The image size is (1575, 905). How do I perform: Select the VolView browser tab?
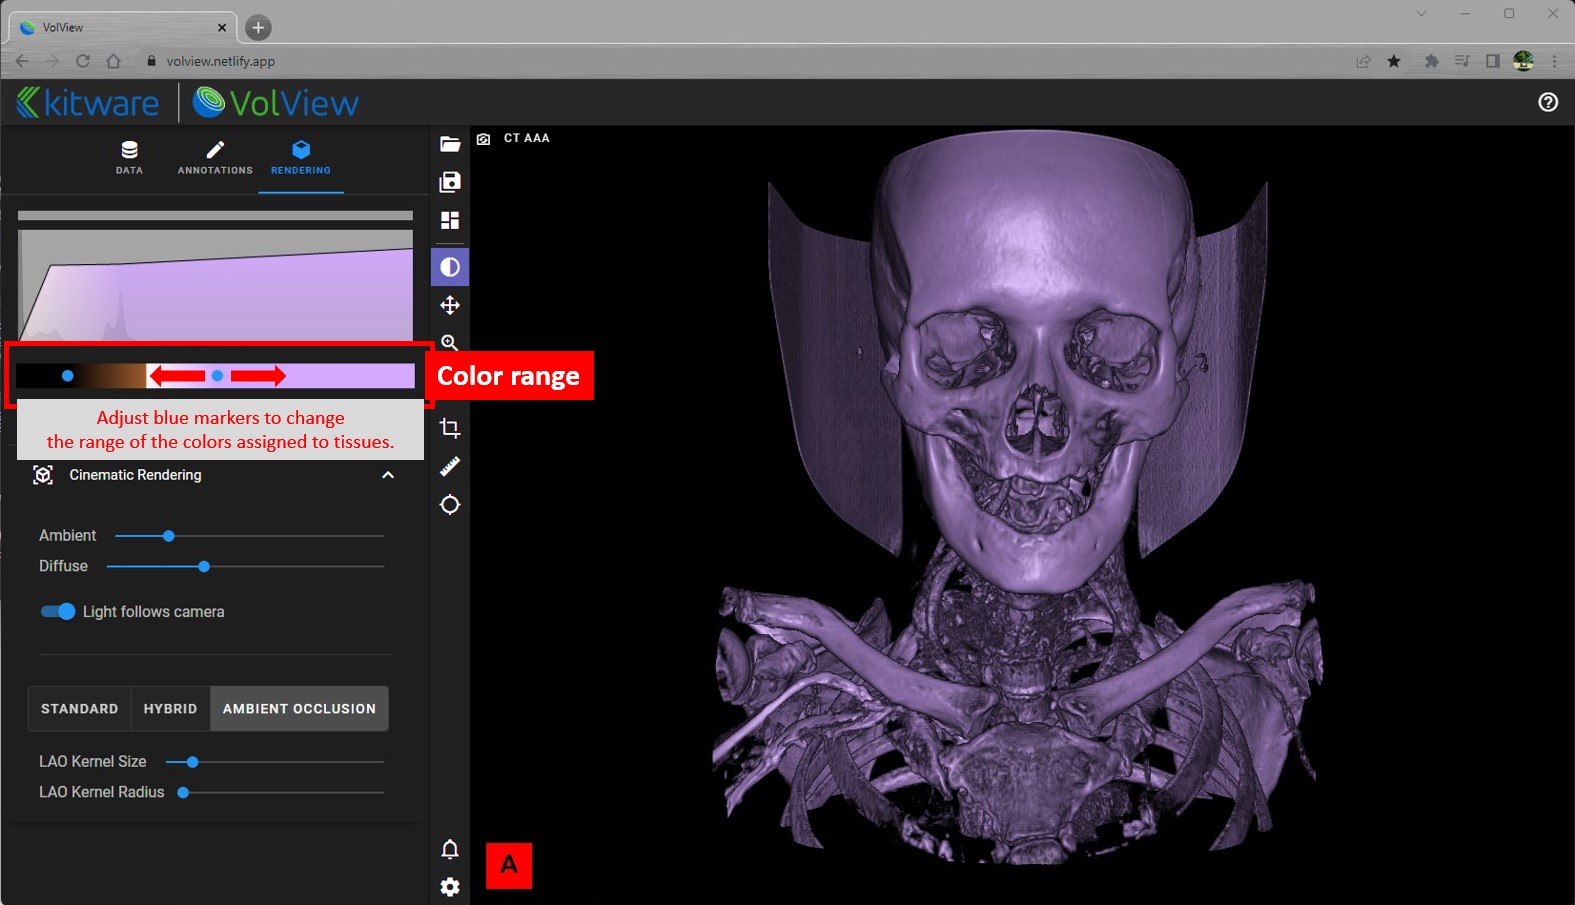click(124, 28)
